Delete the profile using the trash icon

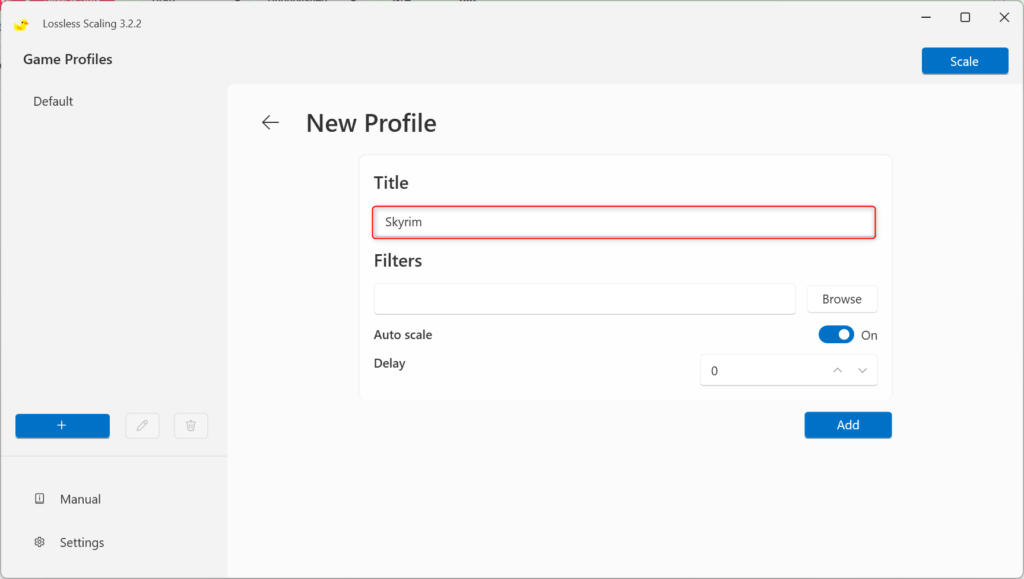click(190, 425)
